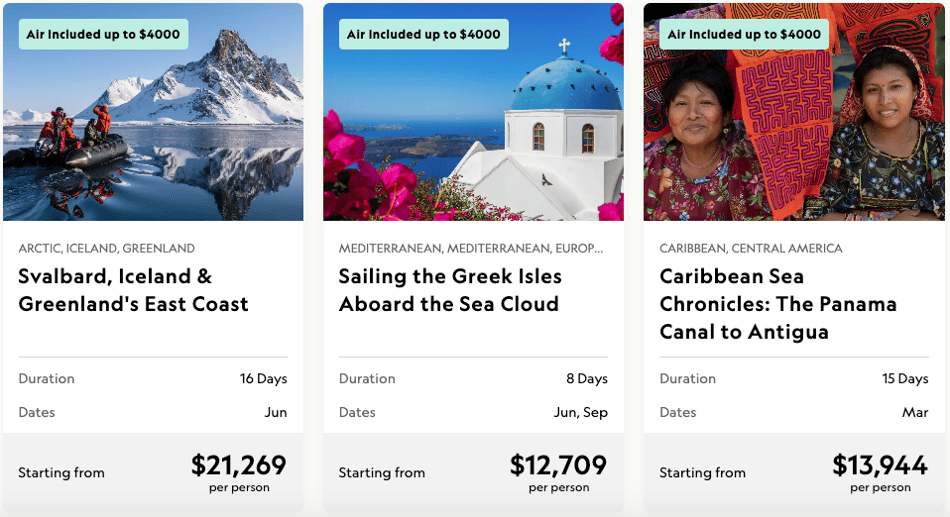The width and height of the screenshot is (950, 517).
Task: Click the $12,709 per person price
Action: point(558,473)
